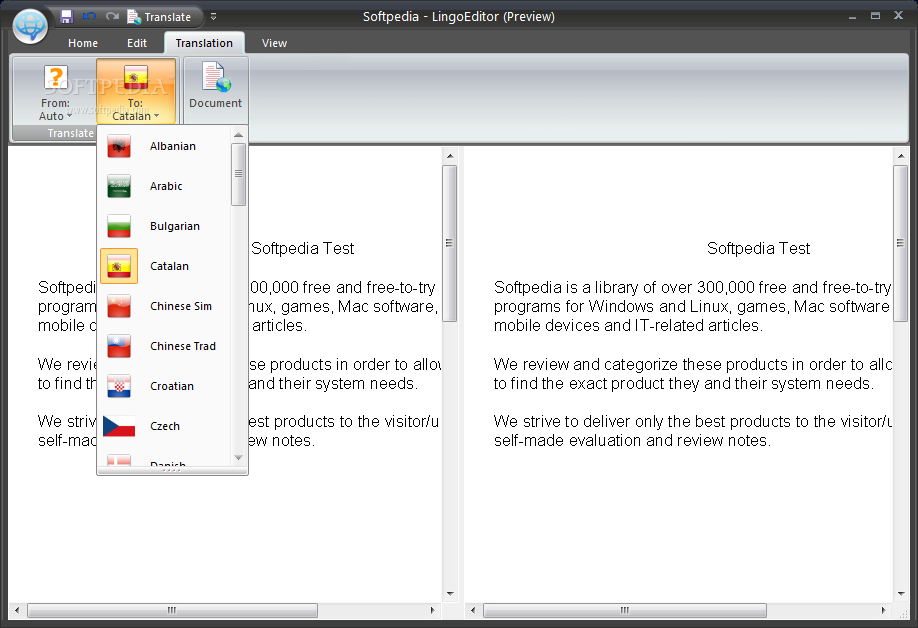Click the Save floppy disk icon
Viewport: 918px width, 628px height.
click(66, 16)
